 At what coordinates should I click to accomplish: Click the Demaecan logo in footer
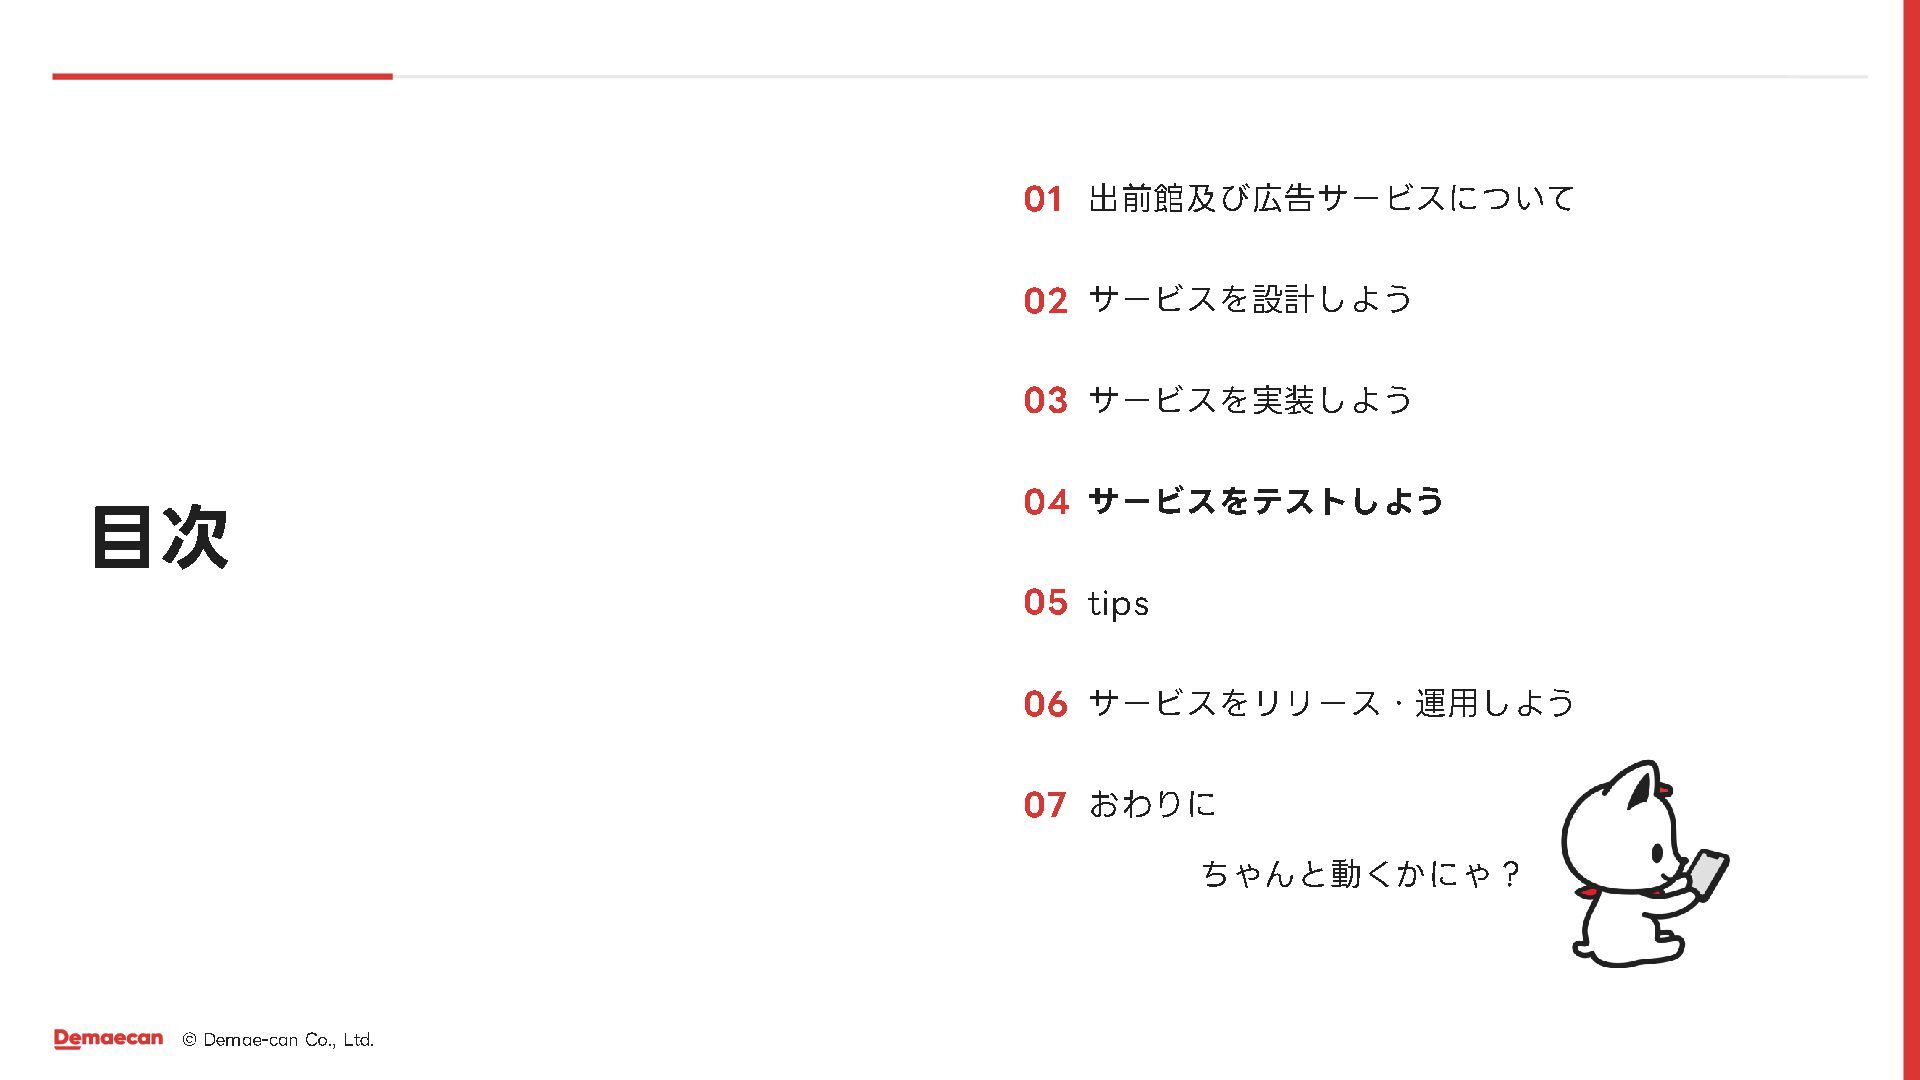pos(108,1039)
